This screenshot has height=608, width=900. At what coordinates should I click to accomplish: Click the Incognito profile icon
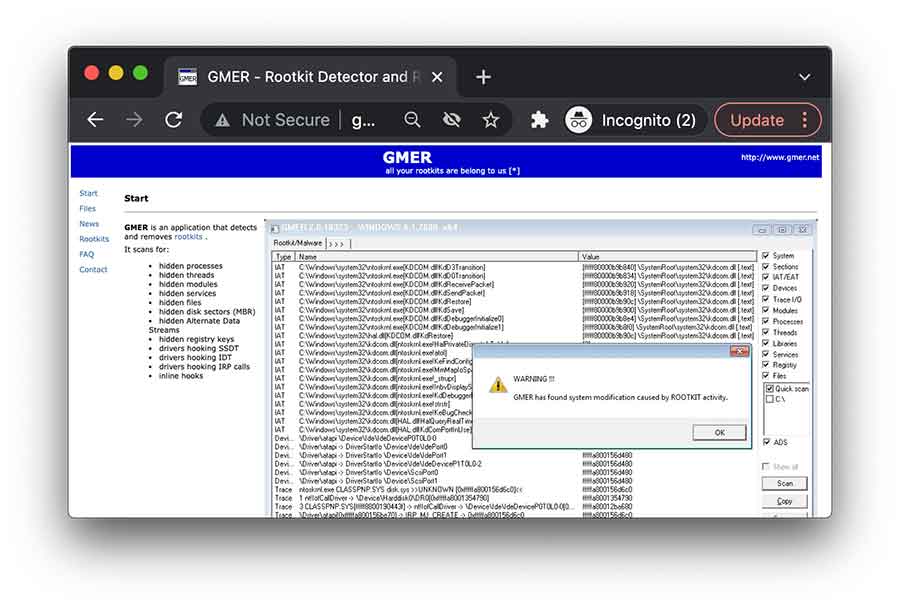pyautogui.click(x=579, y=120)
